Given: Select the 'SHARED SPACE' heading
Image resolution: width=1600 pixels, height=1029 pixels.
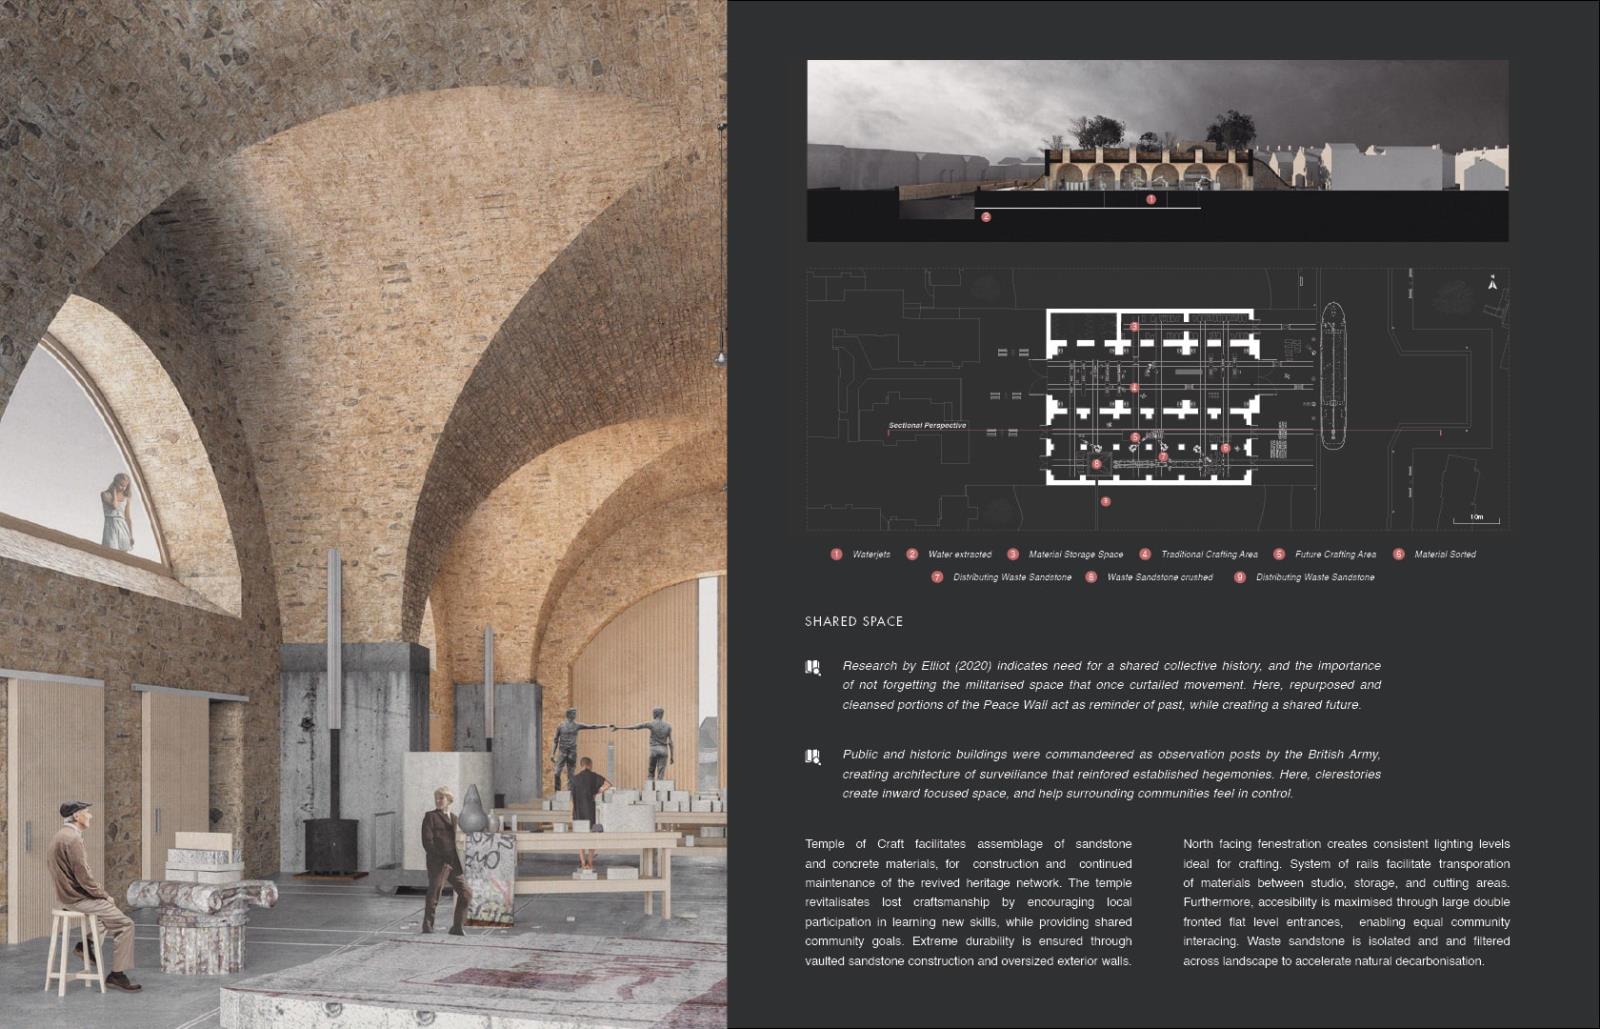Looking at the screenshot, I should [x=853, y=622].
